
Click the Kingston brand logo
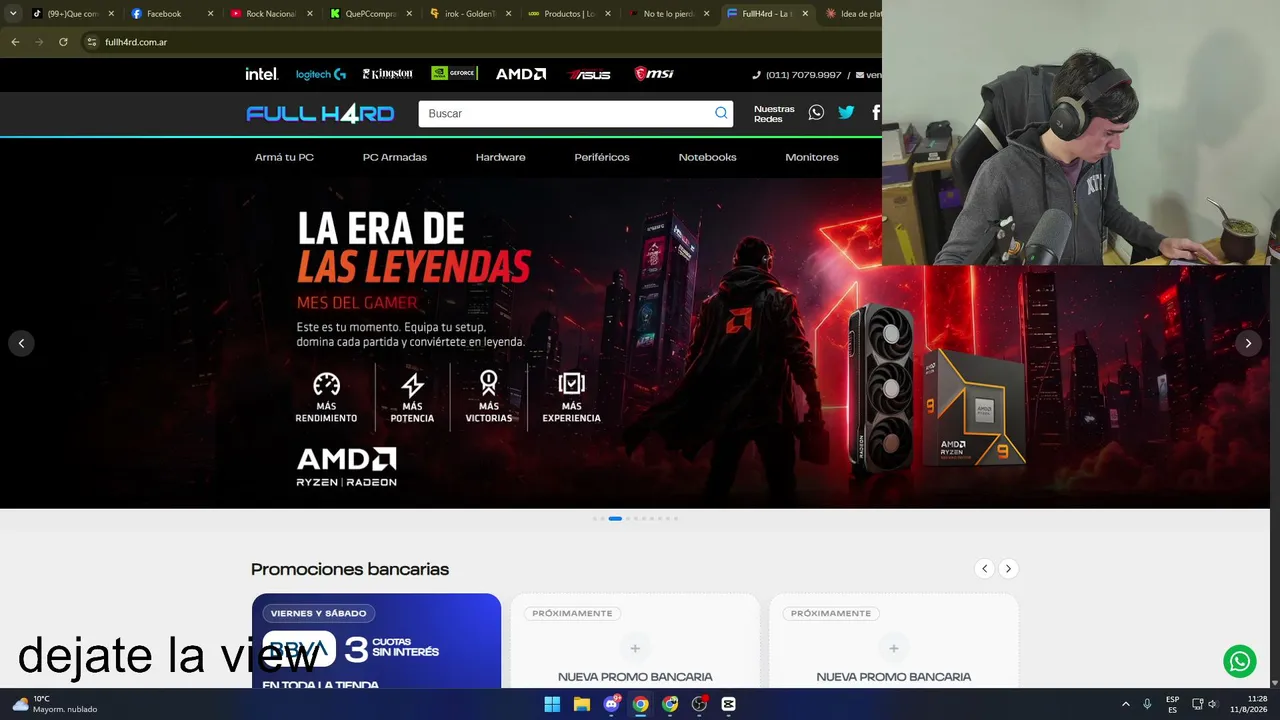tap(387, 74)
